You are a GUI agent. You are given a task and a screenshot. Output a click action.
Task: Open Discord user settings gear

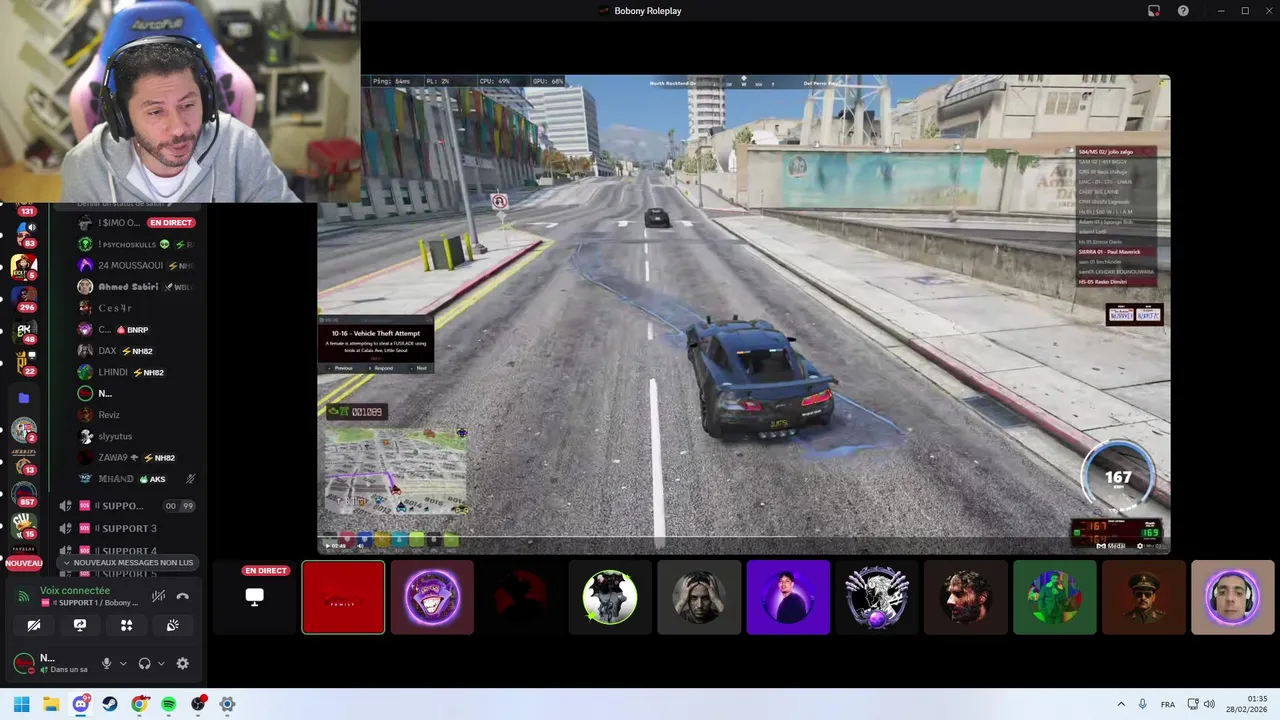pos(182,663)
